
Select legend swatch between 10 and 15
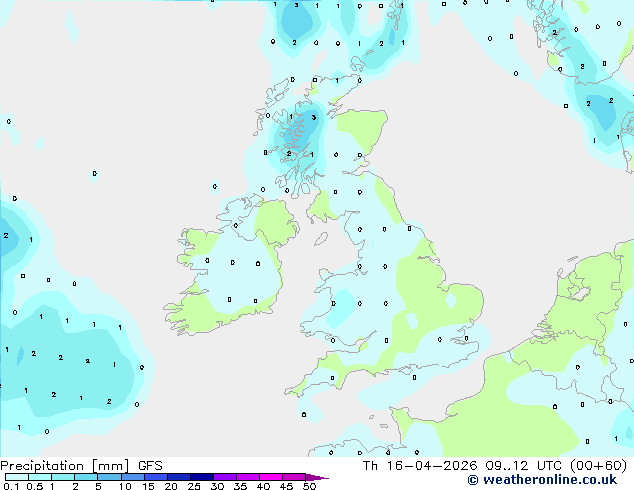click(133, 477)
